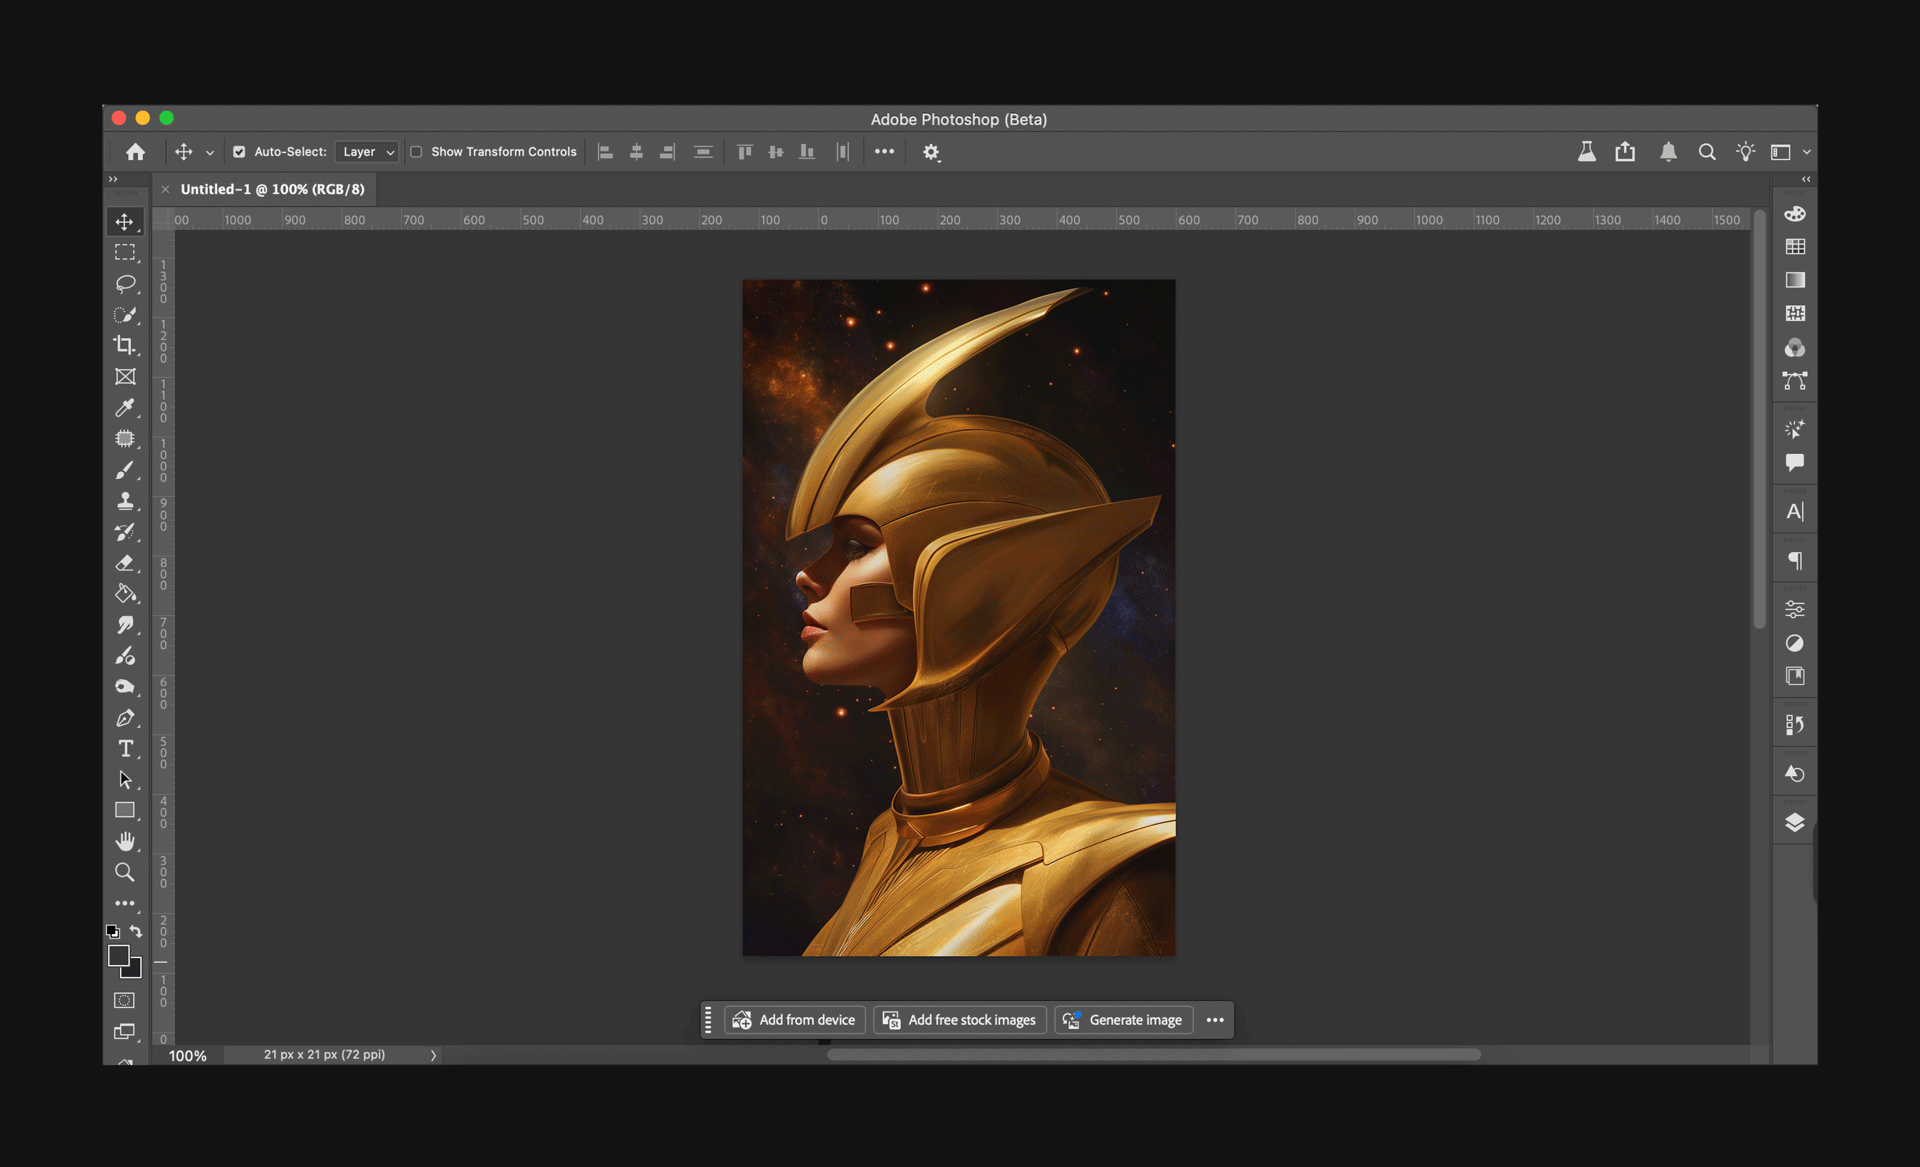Select the Clone Stamp tool
1920x1167 pixels.
pyautogui.click(x=124, y=501)
